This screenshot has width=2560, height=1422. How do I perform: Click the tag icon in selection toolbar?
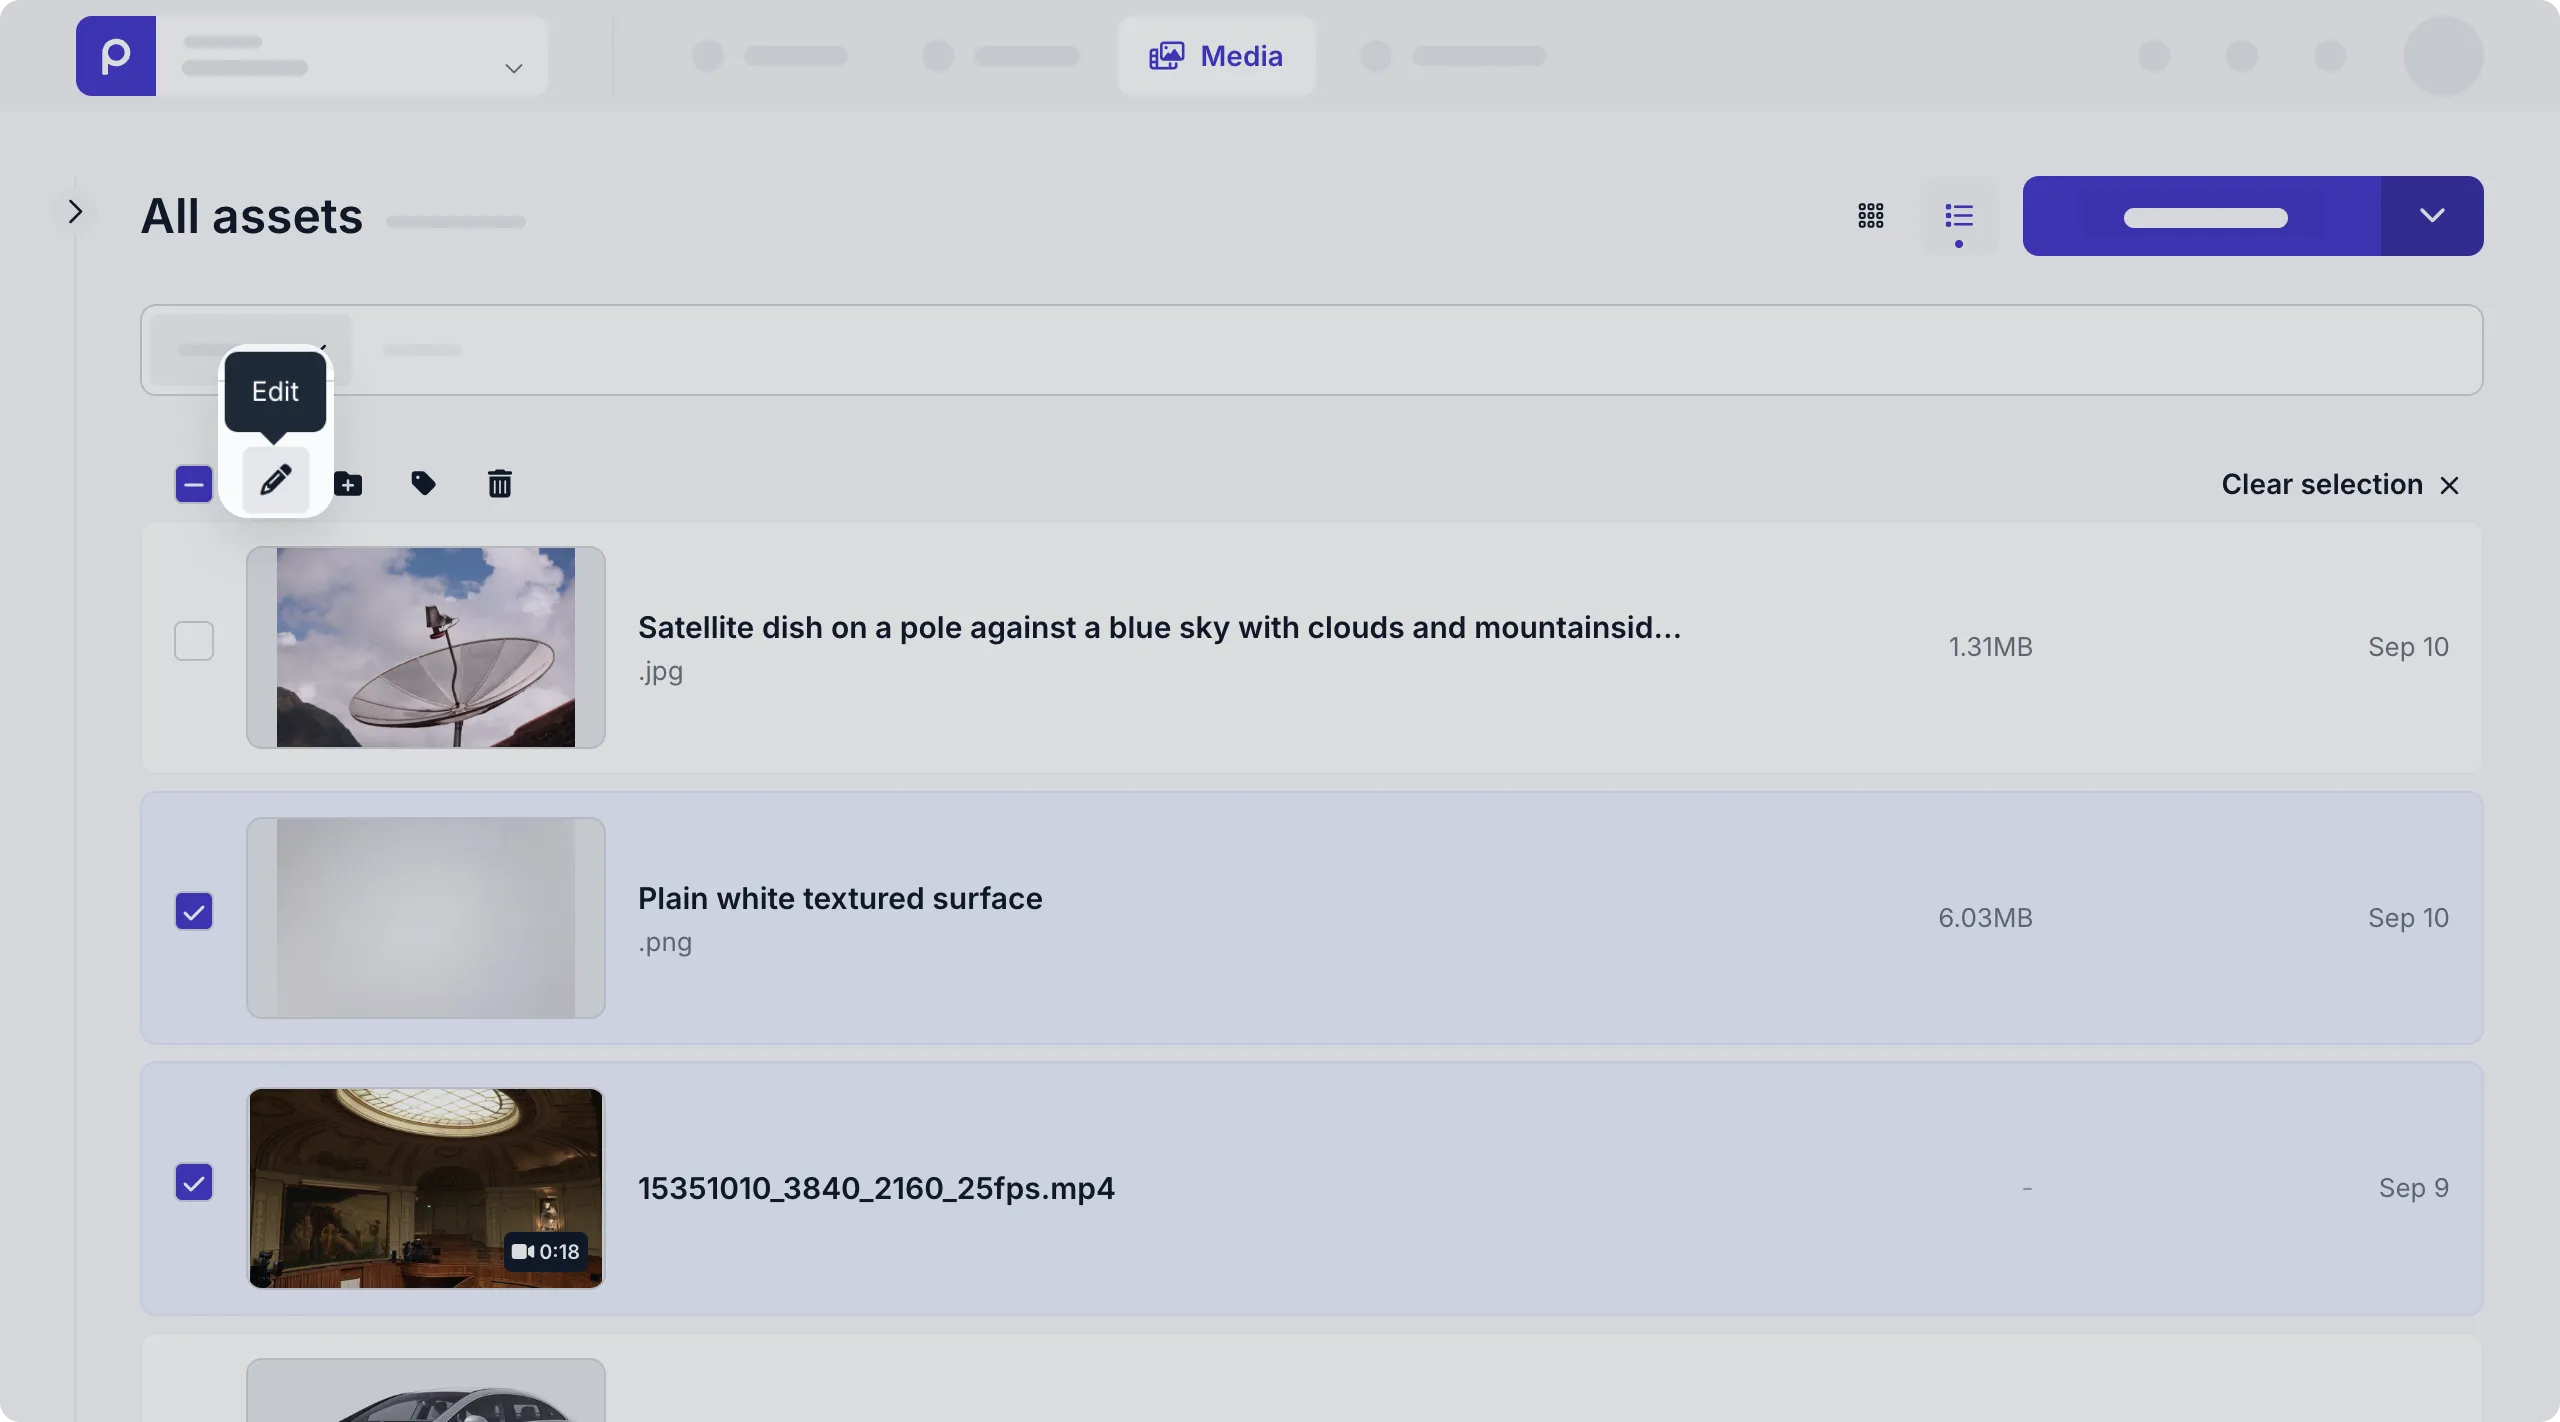pyautogui.click(x=423, y=484)
